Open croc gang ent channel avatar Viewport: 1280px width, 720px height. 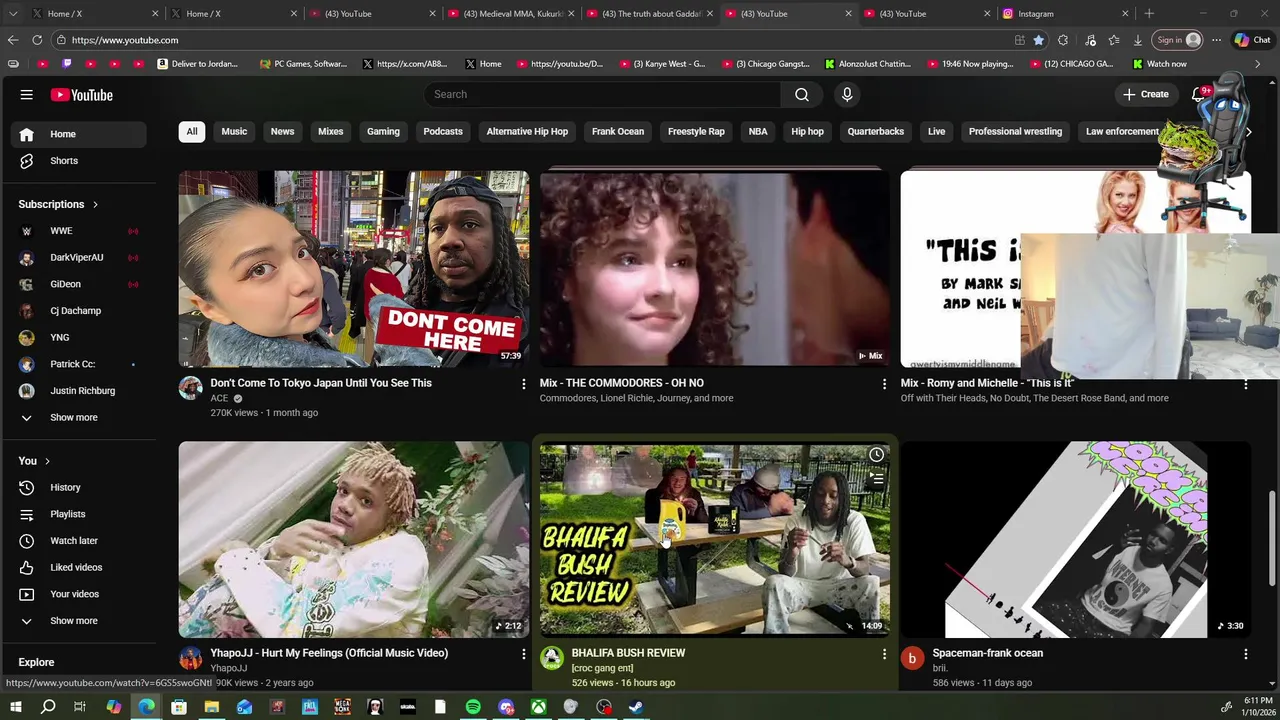pos(552,658)
